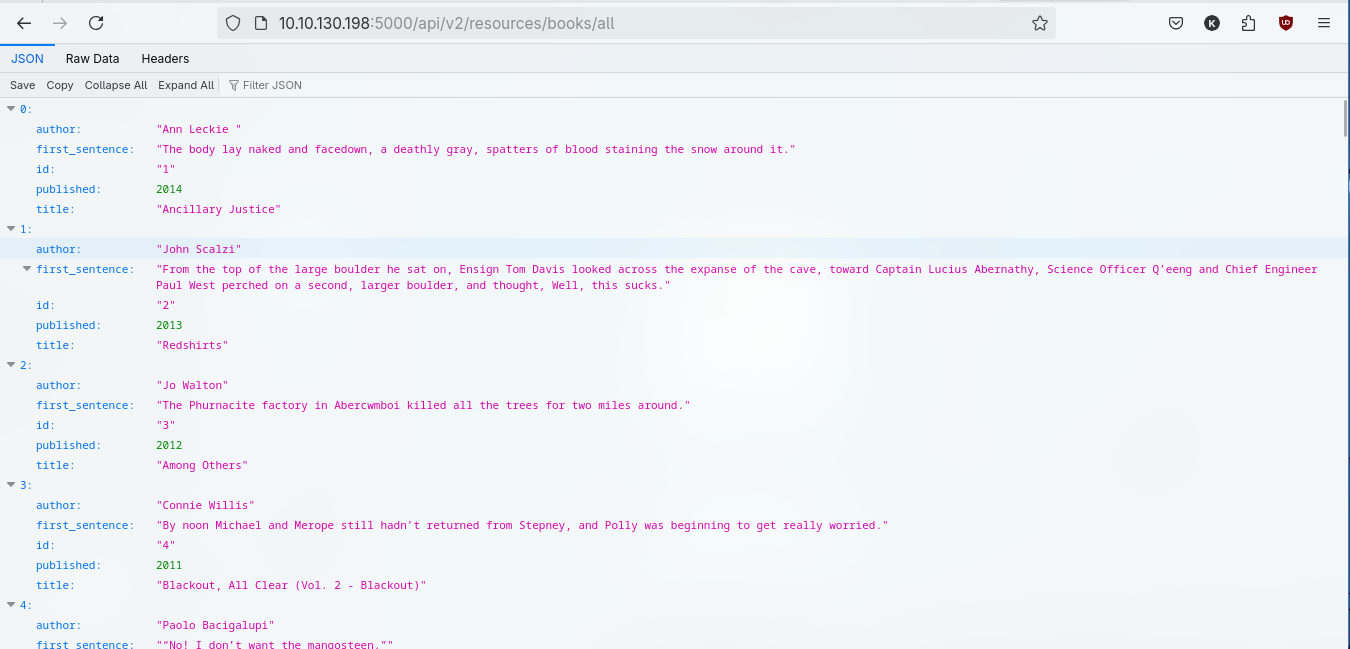Switch to the Headers tab

(165, 59)
